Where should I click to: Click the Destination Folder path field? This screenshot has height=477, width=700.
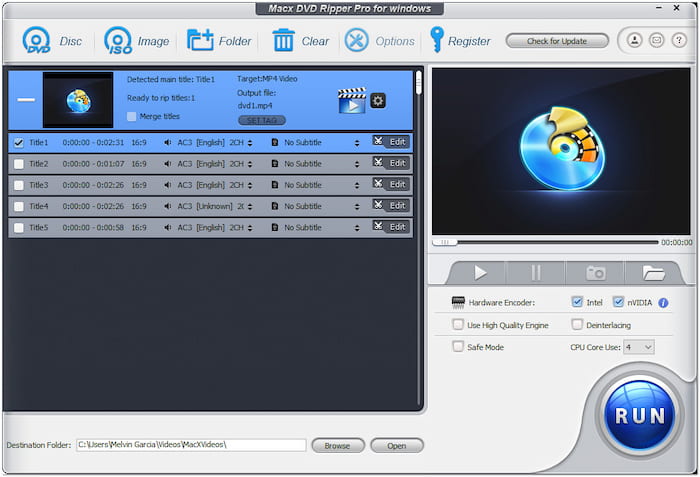tap(191, 445)
